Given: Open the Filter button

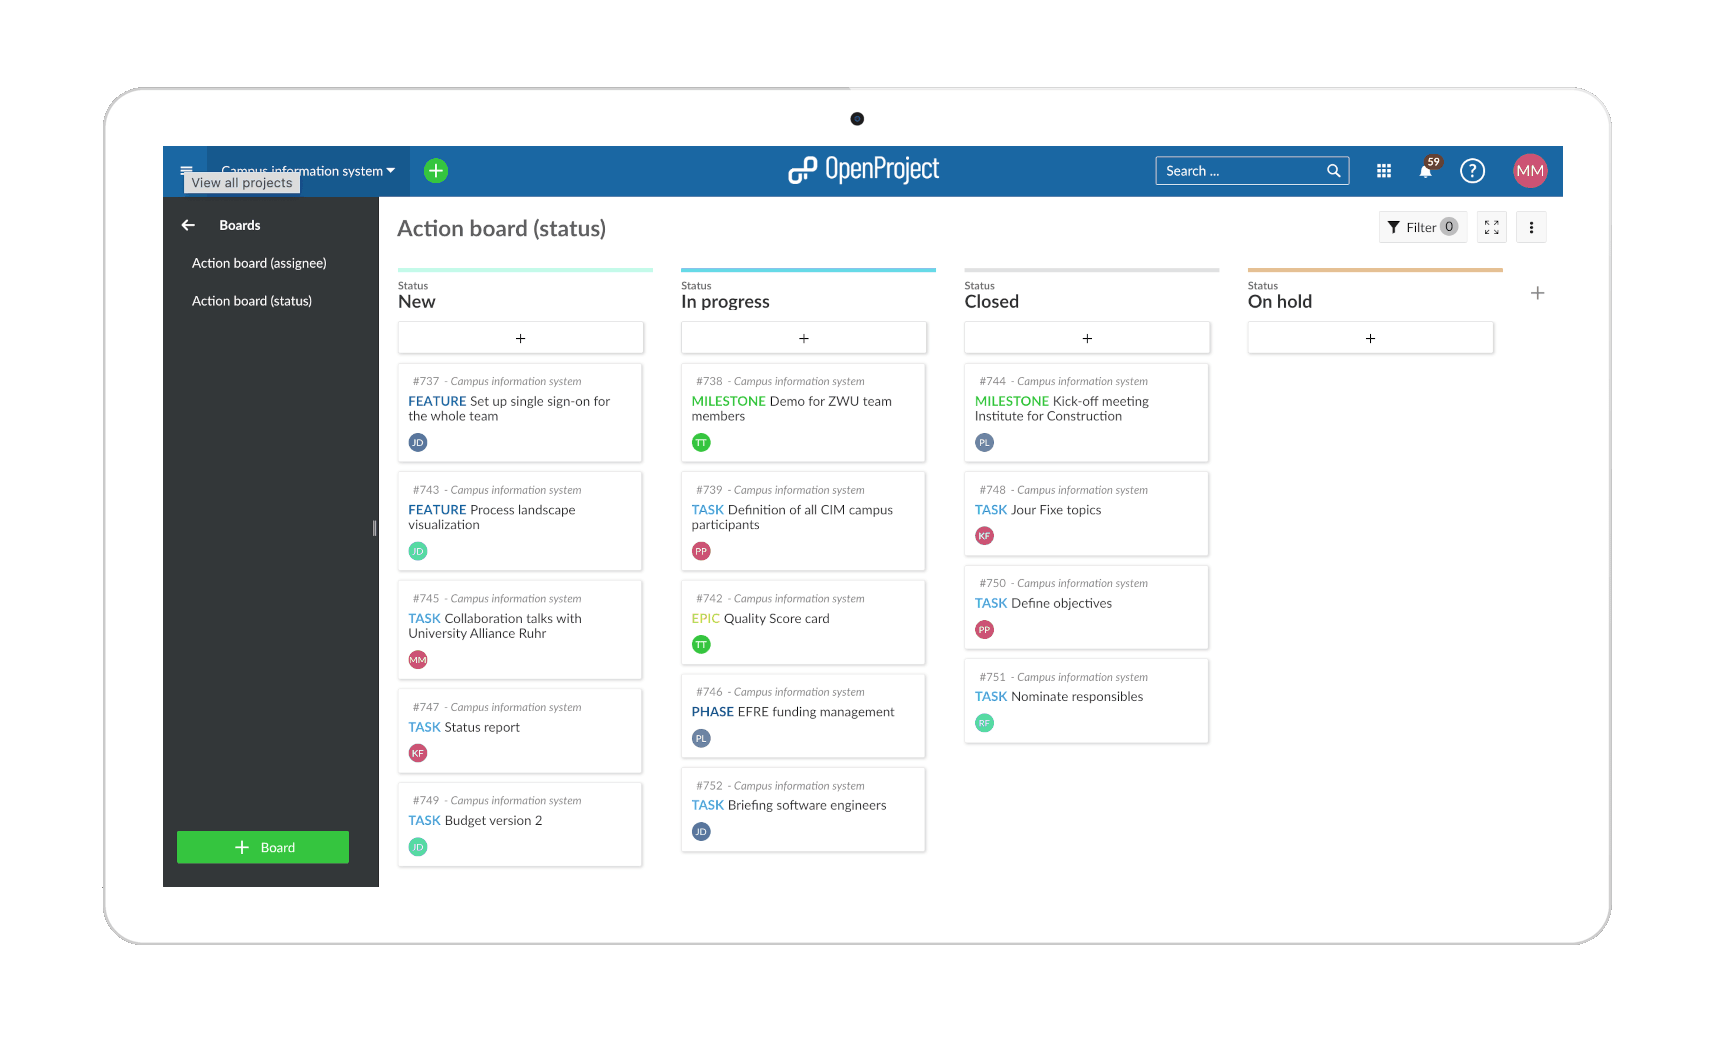Looking at the screenshot, I should 1422,227.
